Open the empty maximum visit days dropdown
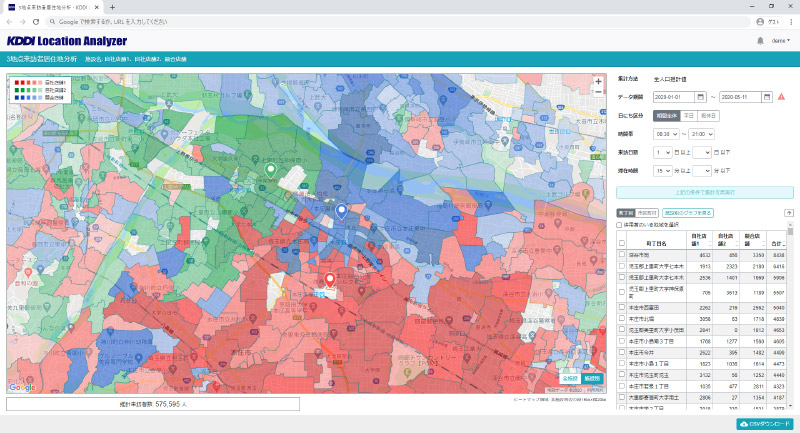 point(702,152)
